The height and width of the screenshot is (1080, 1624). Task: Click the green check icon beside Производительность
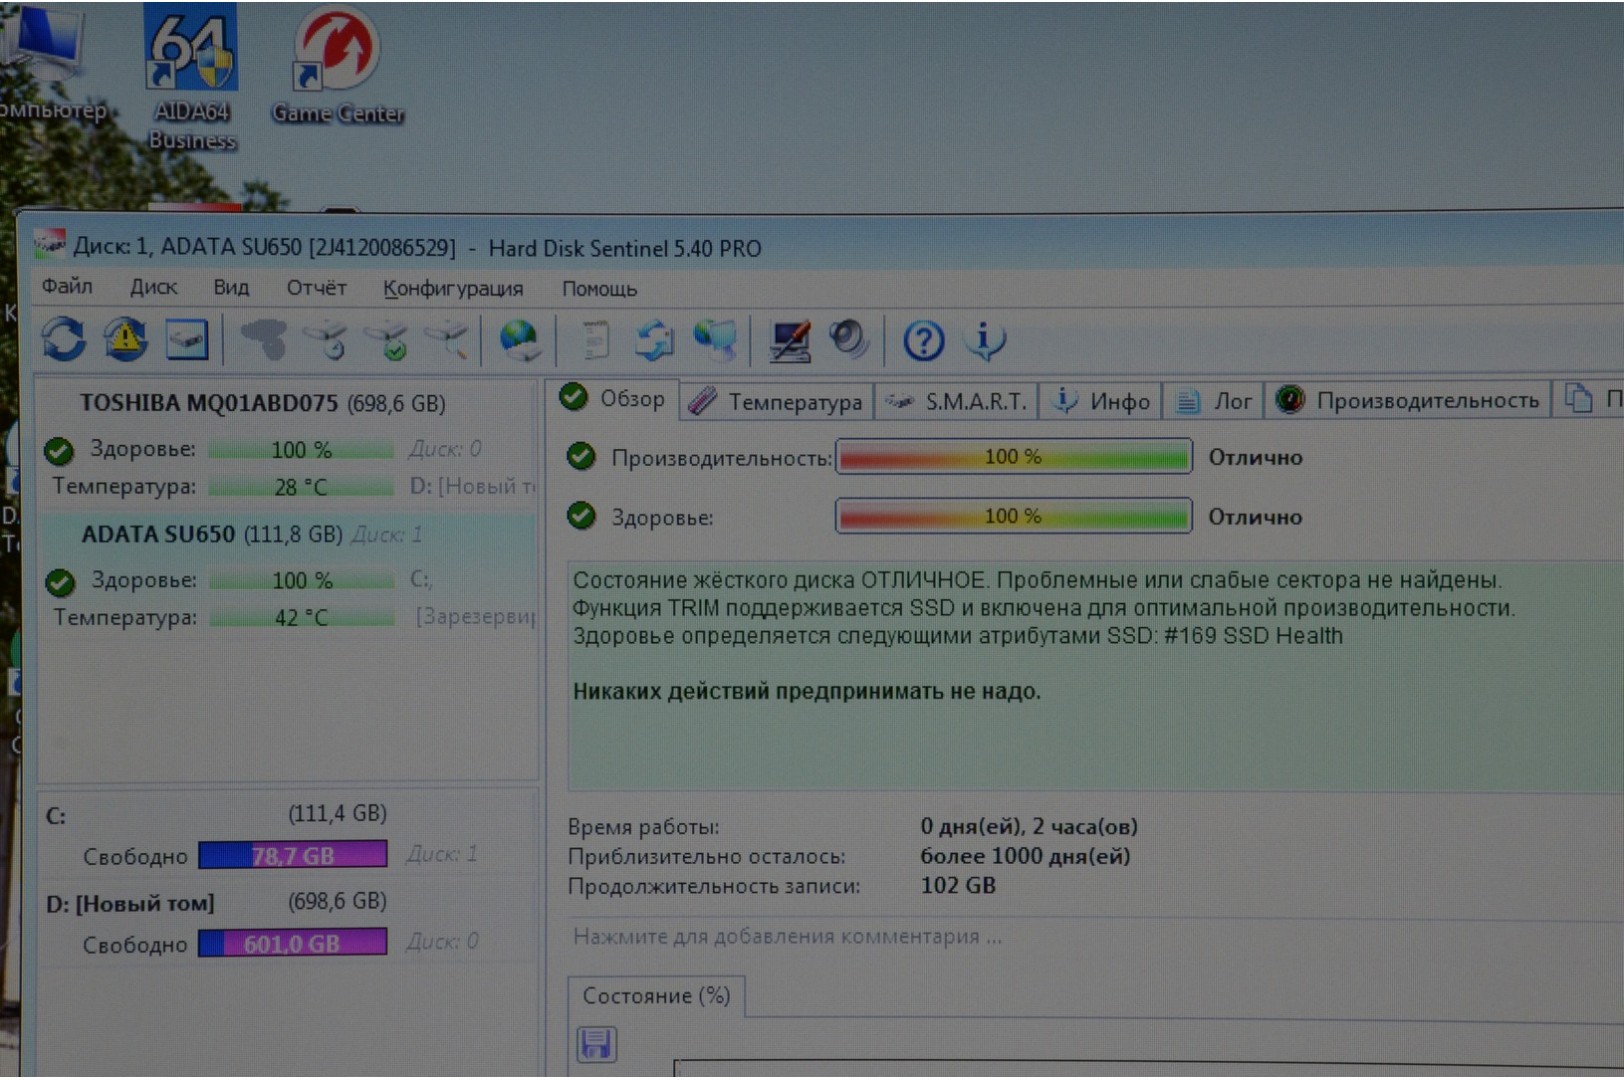tap(581, 457)
